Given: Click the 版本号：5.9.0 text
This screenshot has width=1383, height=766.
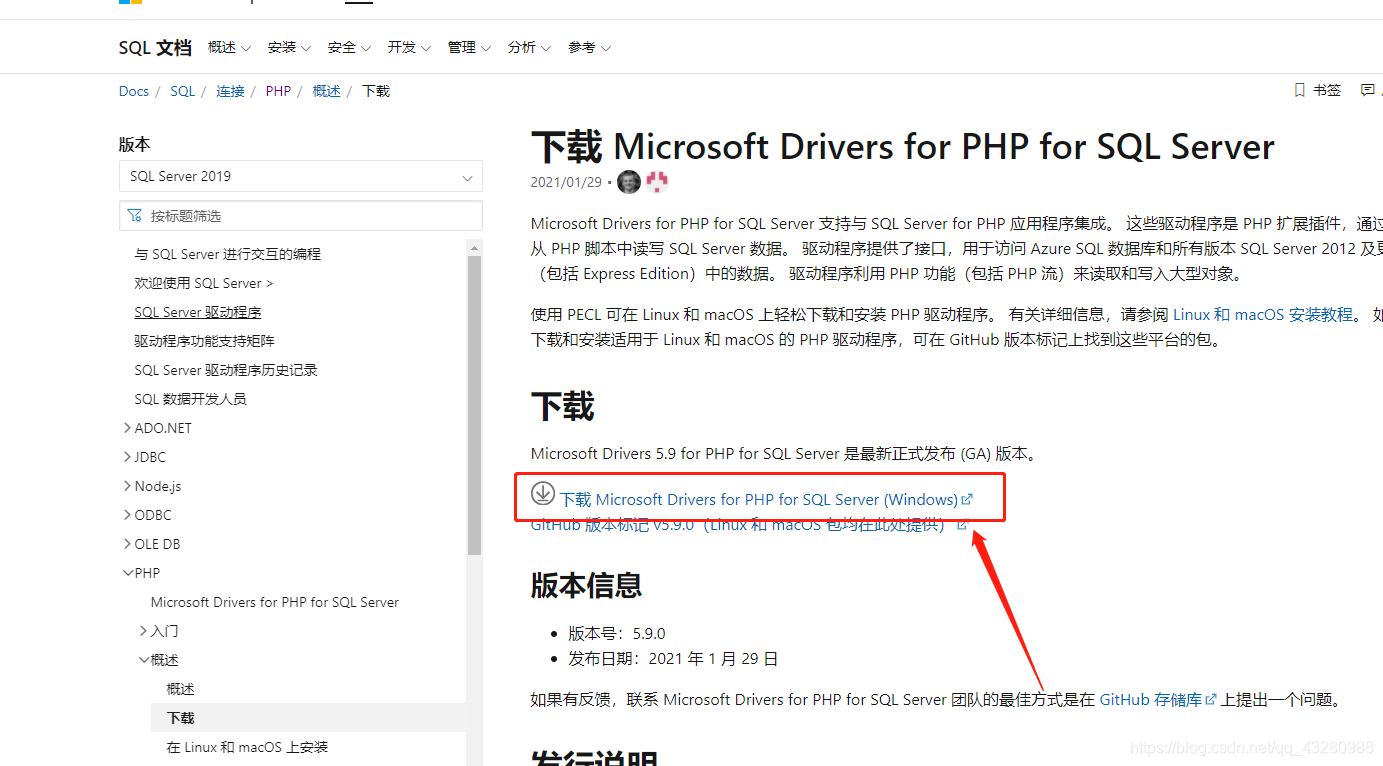Looking at the screenshot, I should (x=617, y=633).
